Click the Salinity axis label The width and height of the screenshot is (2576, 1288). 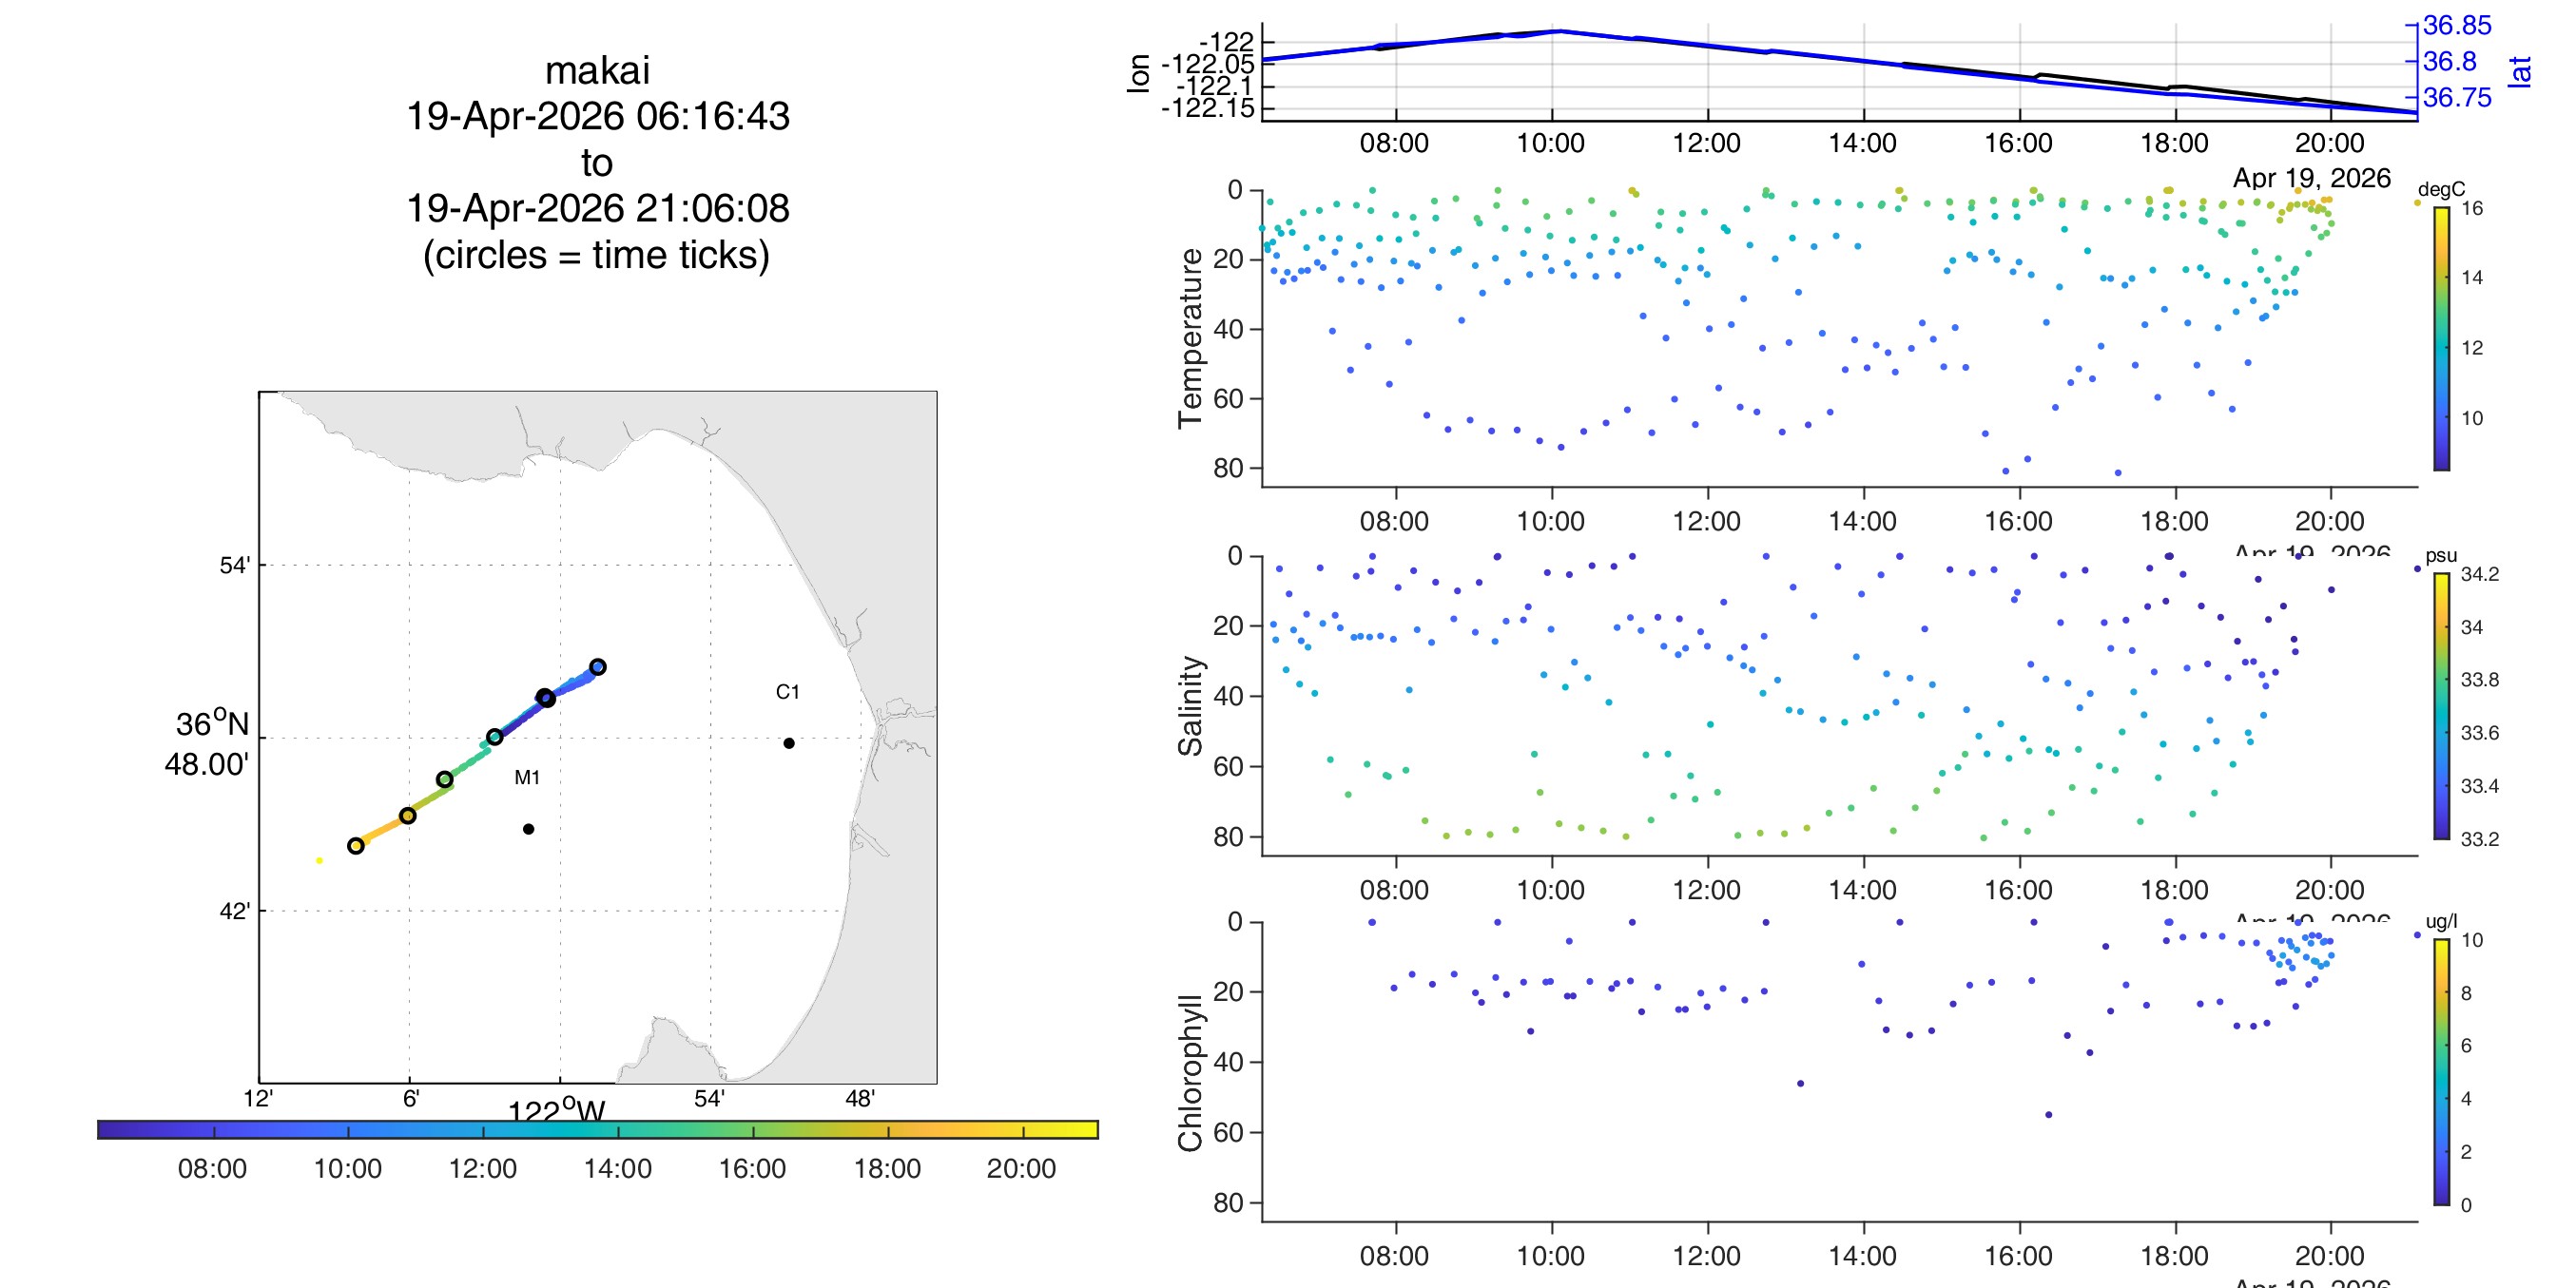pyautogui.click(x=1190, y=706)
